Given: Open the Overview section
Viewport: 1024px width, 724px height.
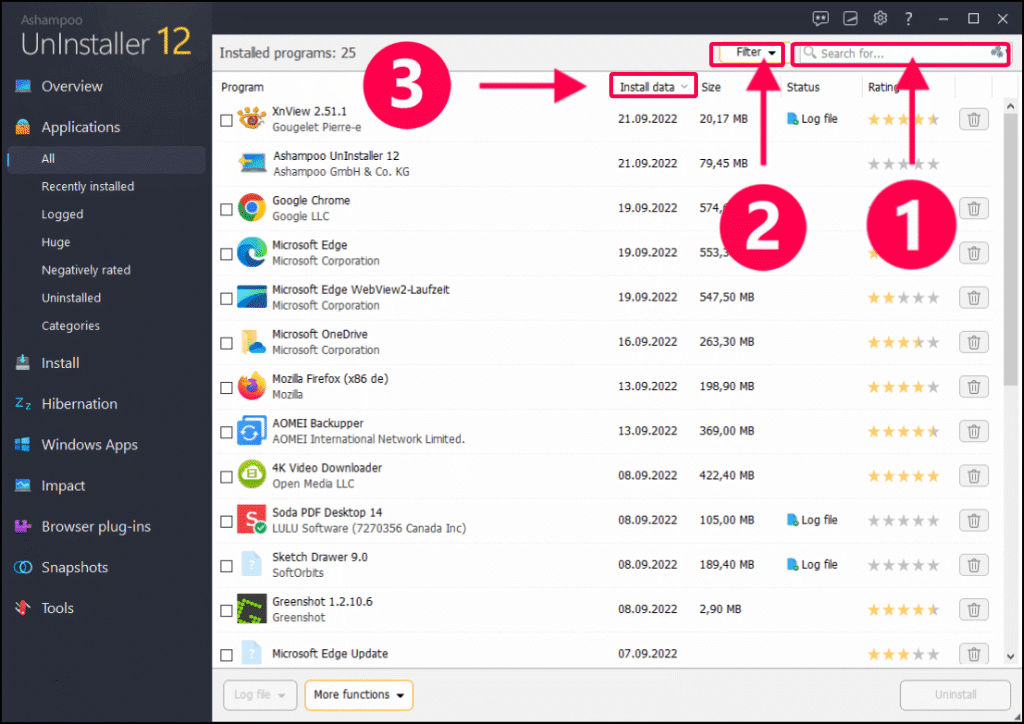Looking at the screenshot, I should pyautogui.click(x=72, y=86).
